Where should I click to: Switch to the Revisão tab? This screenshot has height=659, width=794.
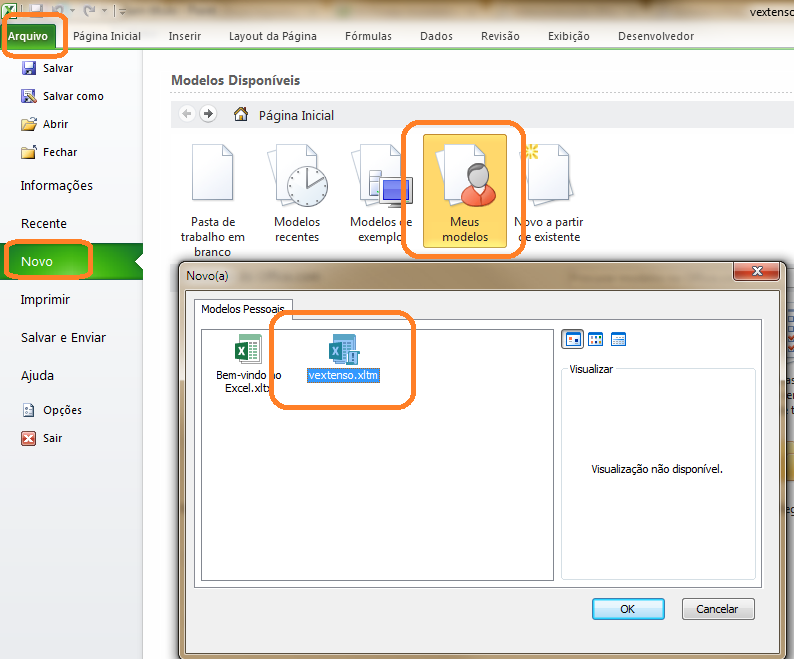click(500, 36)
